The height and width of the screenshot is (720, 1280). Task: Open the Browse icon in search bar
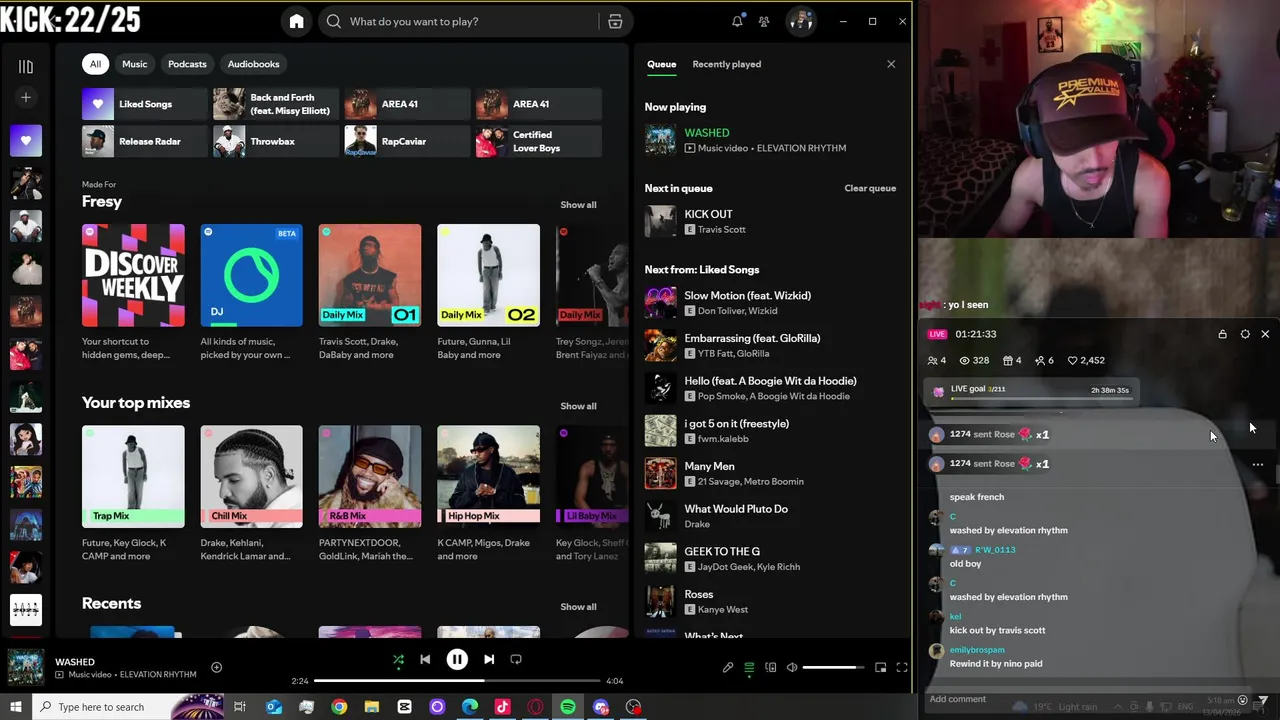615,21
